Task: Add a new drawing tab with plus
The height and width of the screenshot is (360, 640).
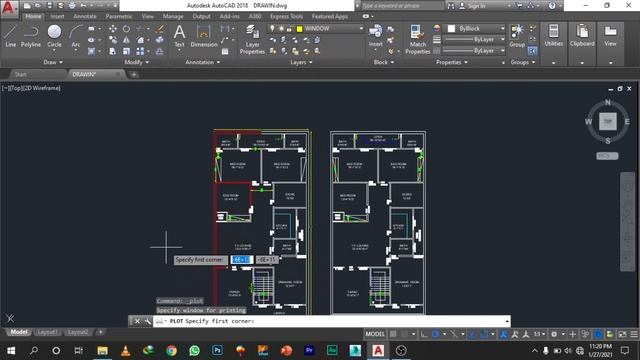Action: click(133, 74)
